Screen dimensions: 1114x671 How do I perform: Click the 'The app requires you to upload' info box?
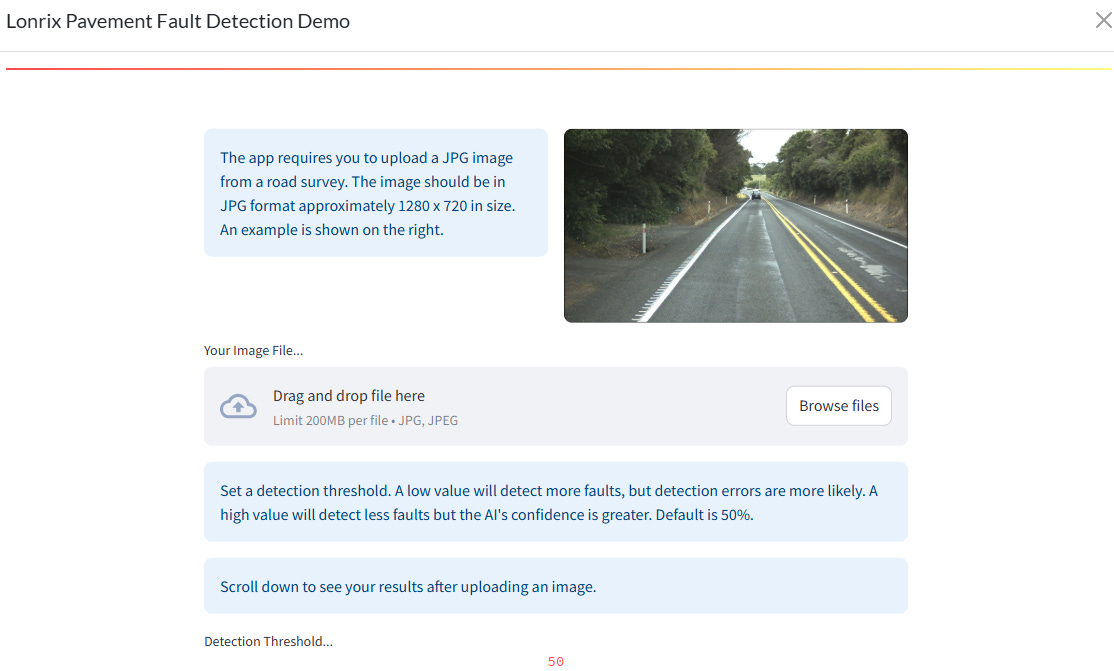376,193
